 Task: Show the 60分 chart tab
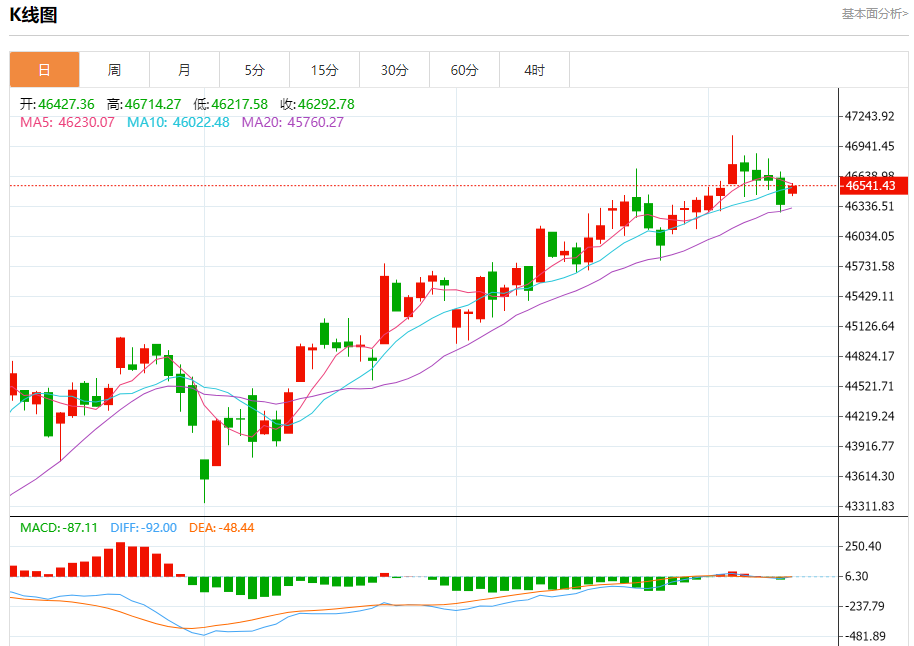(x=464, y=70)
